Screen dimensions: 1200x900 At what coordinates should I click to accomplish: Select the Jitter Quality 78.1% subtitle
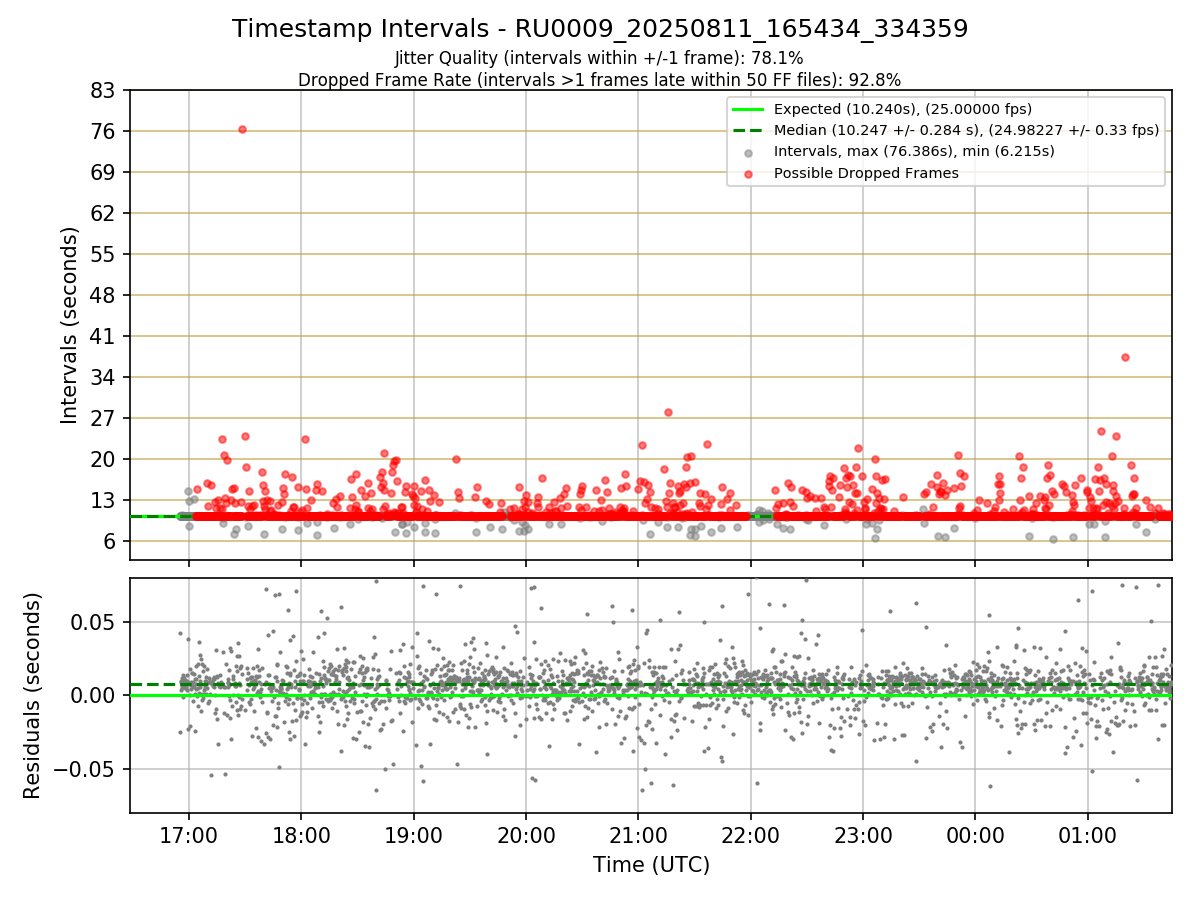(600, 58)
